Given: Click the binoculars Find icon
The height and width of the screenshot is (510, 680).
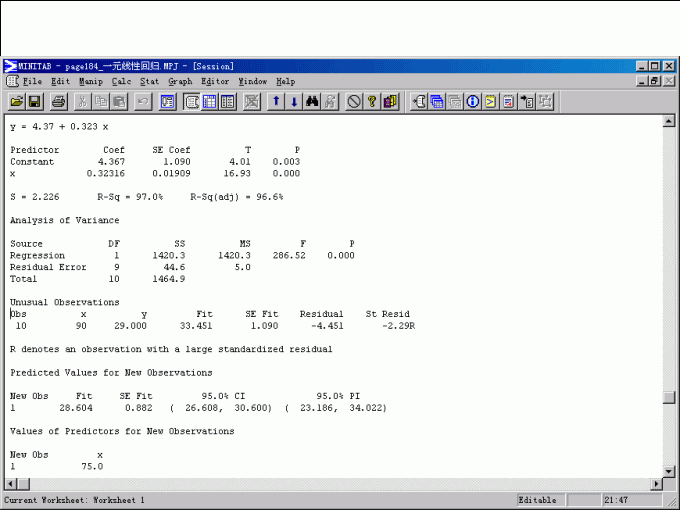Looking at the screenshot, I should 312,102.
